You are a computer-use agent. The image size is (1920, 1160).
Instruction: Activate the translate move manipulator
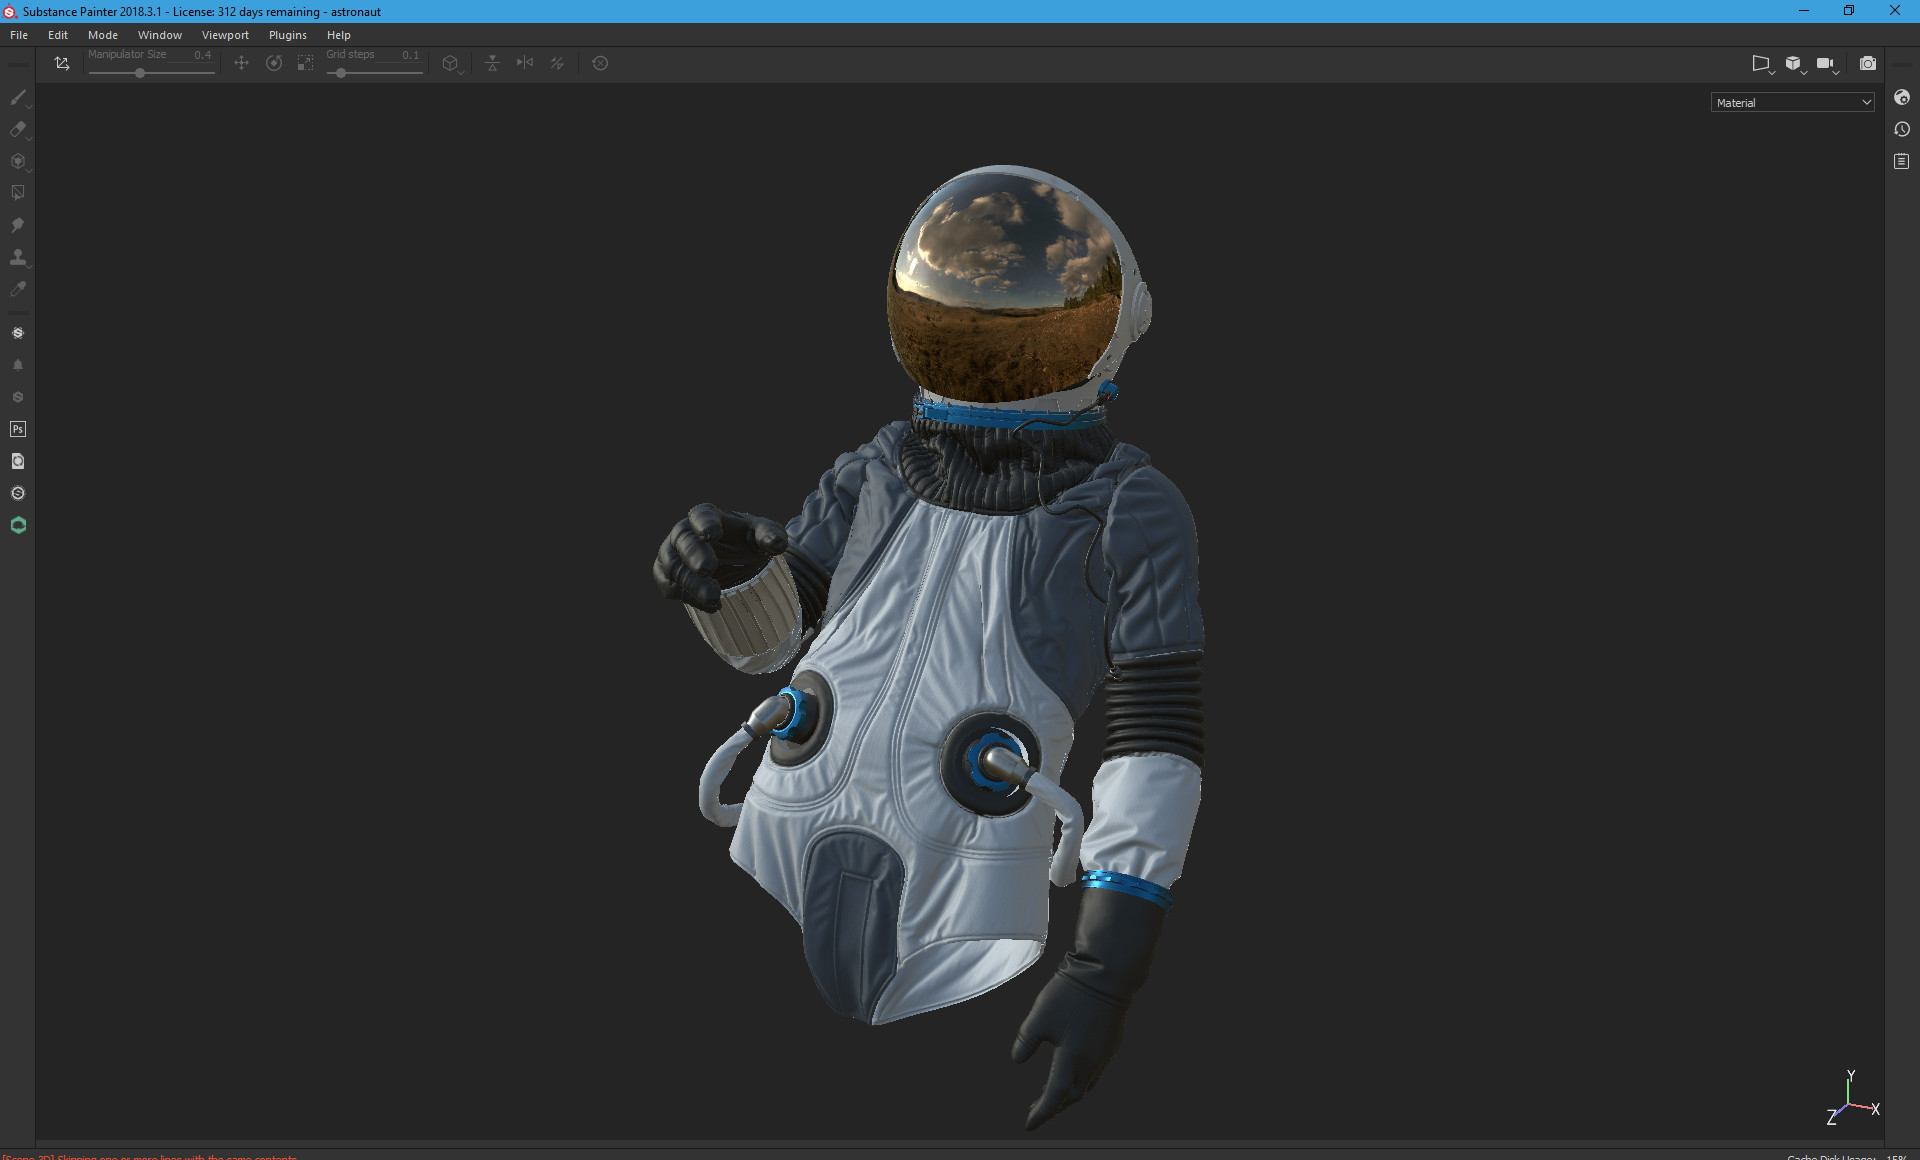[241, 63]
